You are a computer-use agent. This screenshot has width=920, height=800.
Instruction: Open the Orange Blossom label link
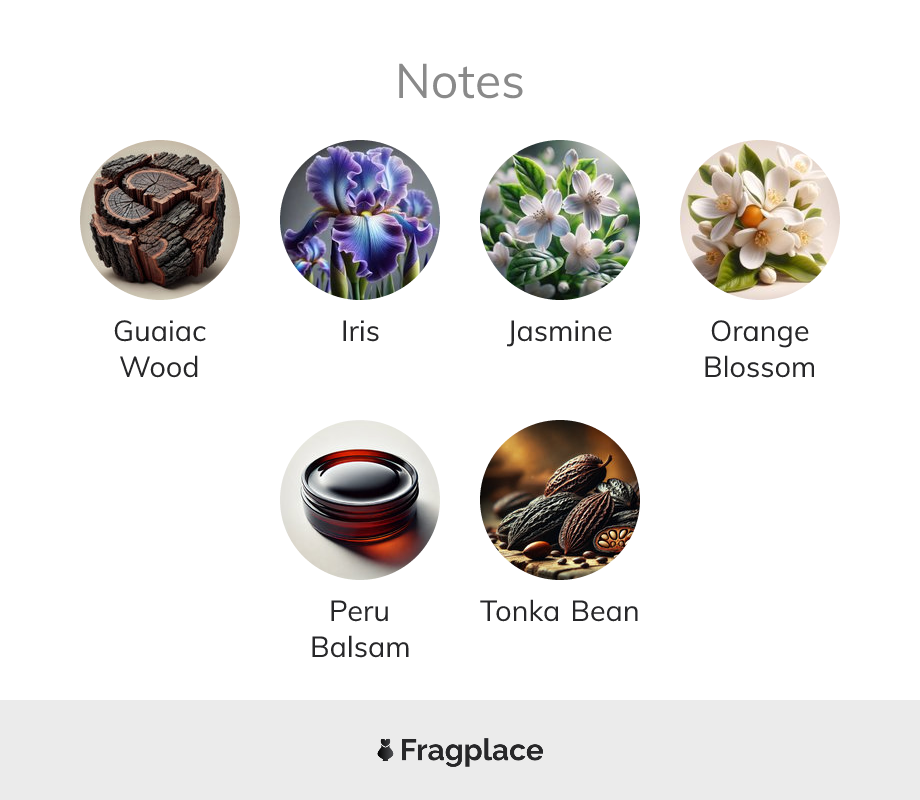pos(760,349)
